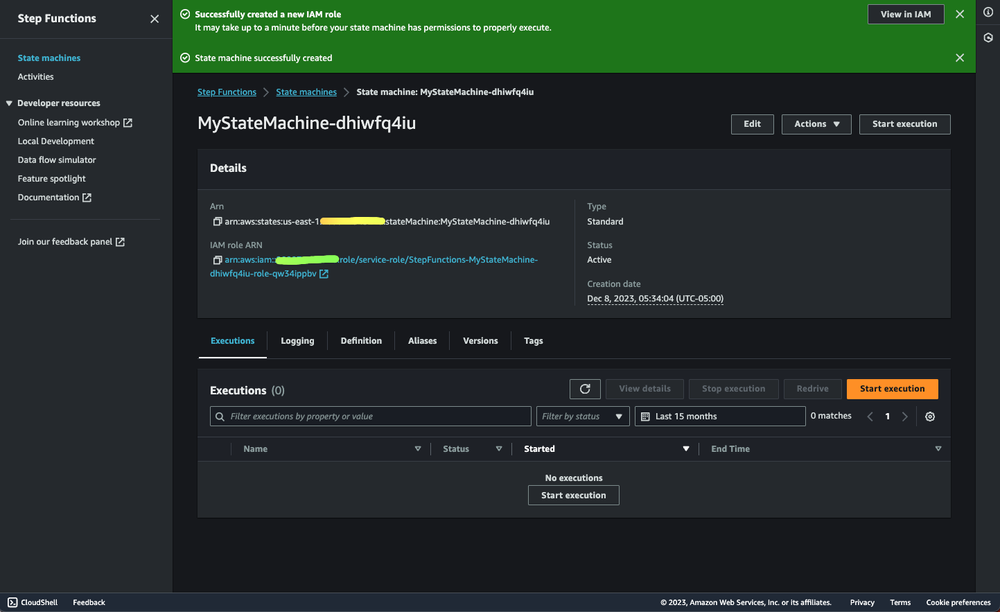Screen dimensions: 1000x612
Task: Open executions table preferences gear
Action: click(930, 416)
